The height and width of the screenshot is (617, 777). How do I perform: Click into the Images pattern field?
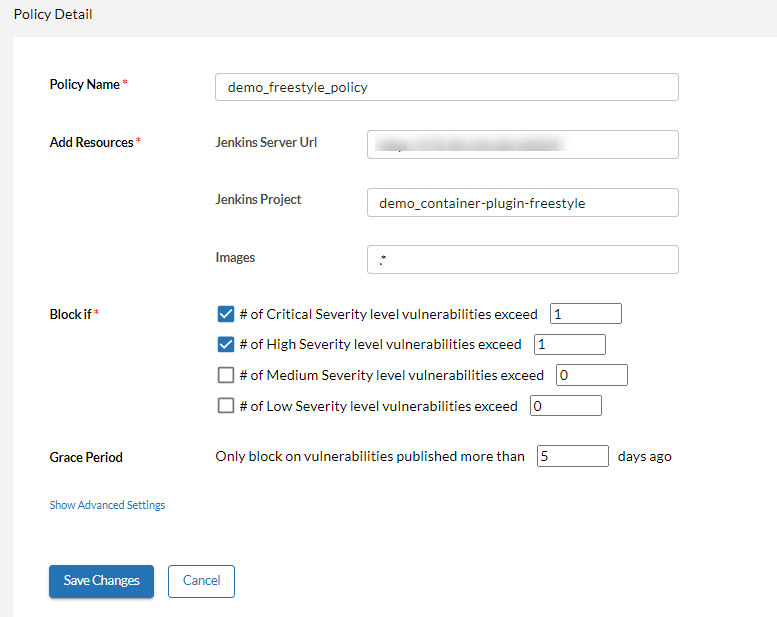pyautogui.click(x=522, y=260)
